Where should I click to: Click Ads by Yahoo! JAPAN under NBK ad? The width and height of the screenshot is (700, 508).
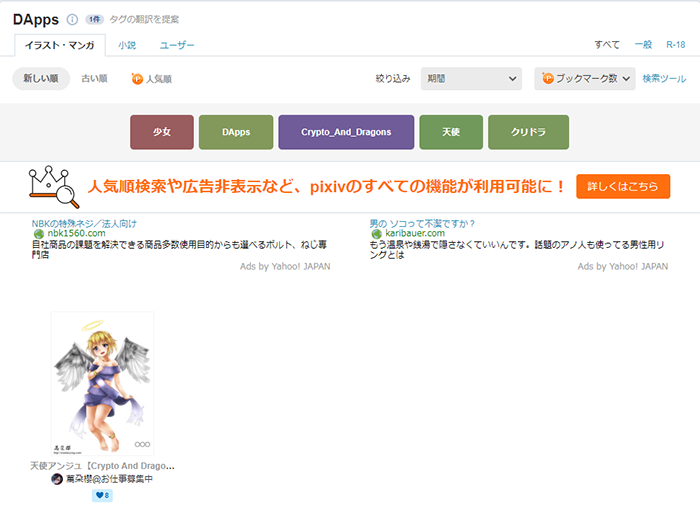285,266
